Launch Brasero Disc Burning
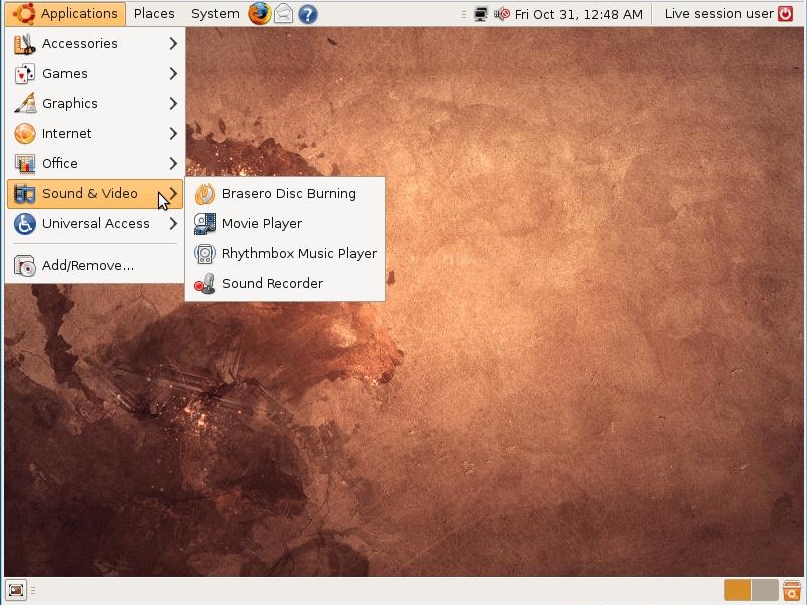Image resolution: width=807 pixels, height=605 pixels. pos(285,194)
